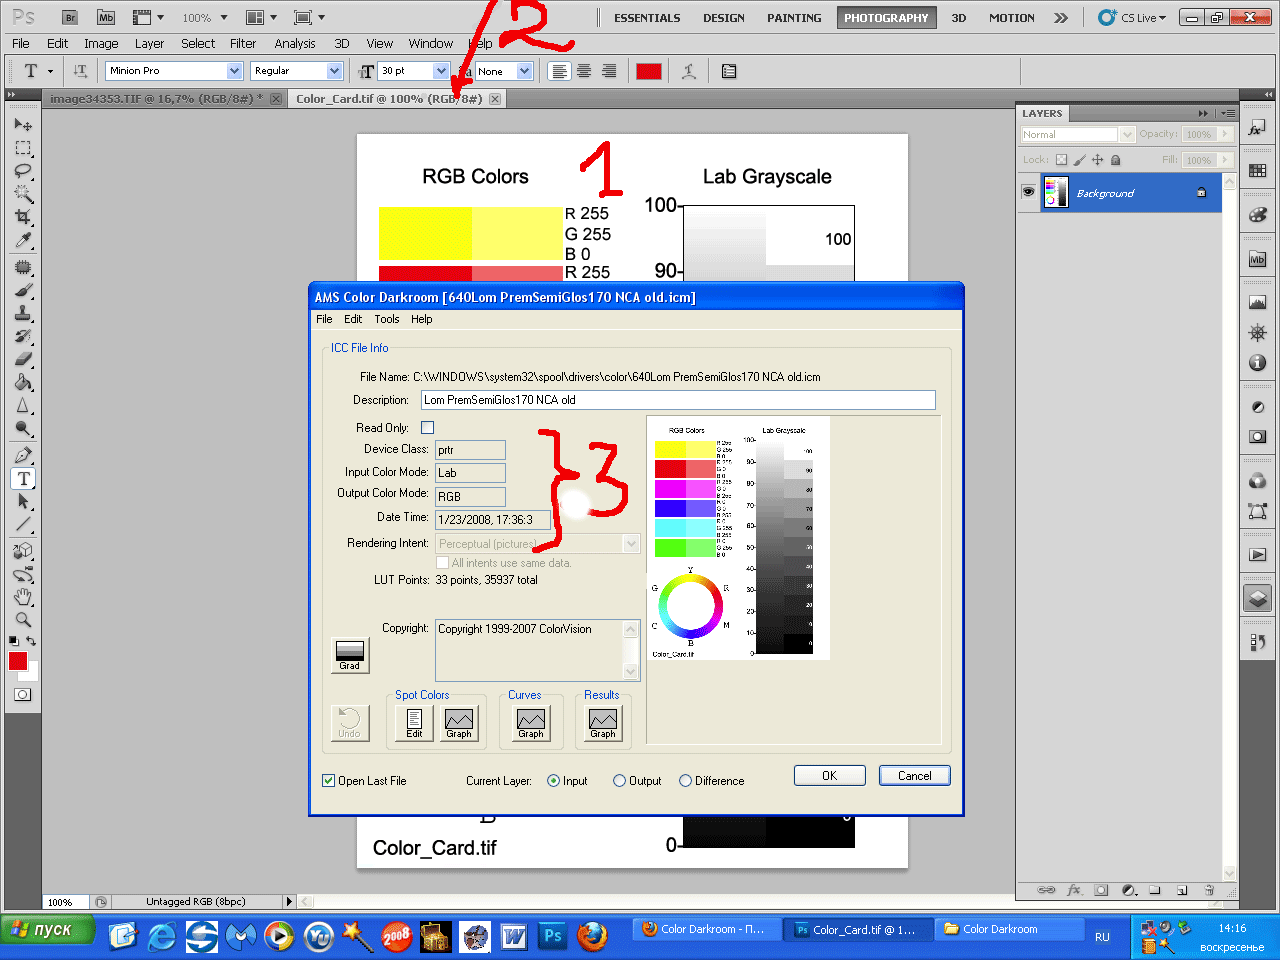Image resolution: width=1280 pixels, height=960 pixels.
Task: Select the Crop tool
Action: click(23, 217)
